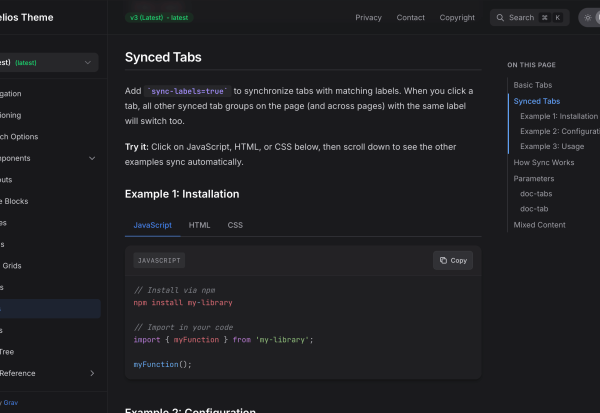
Task: Switch to the HTML tab
Action: 199,225
